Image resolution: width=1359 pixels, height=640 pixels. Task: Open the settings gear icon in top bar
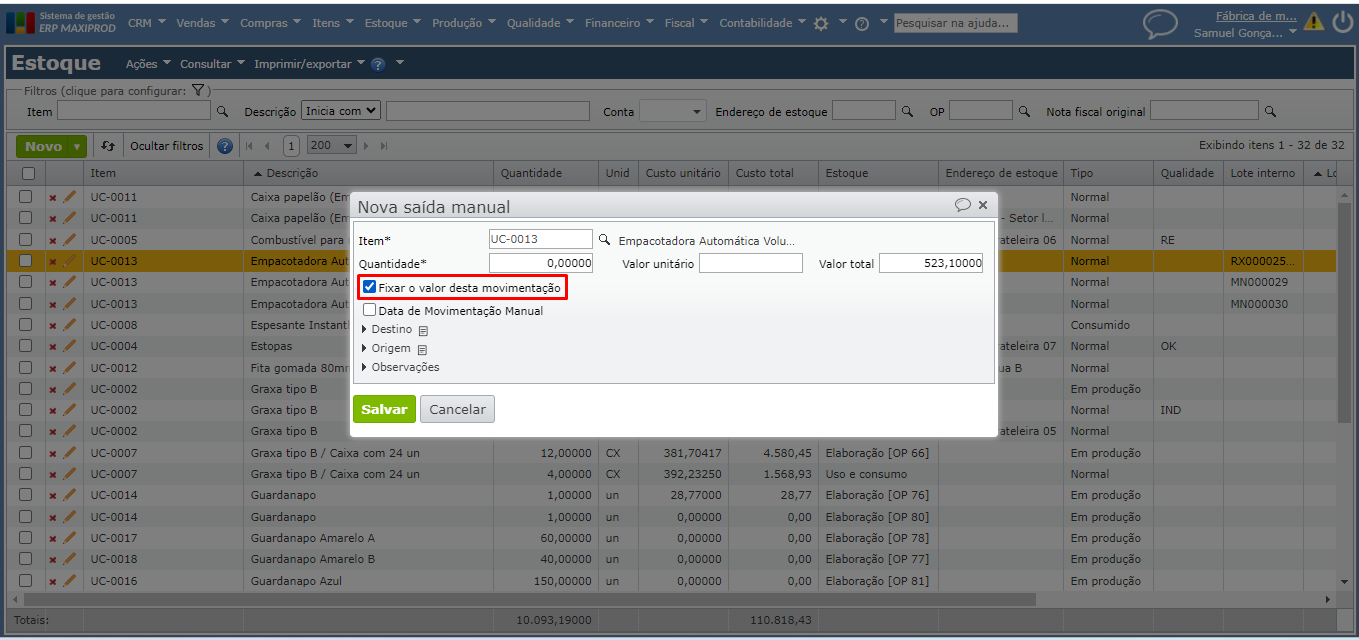click(x=821, y=23)
